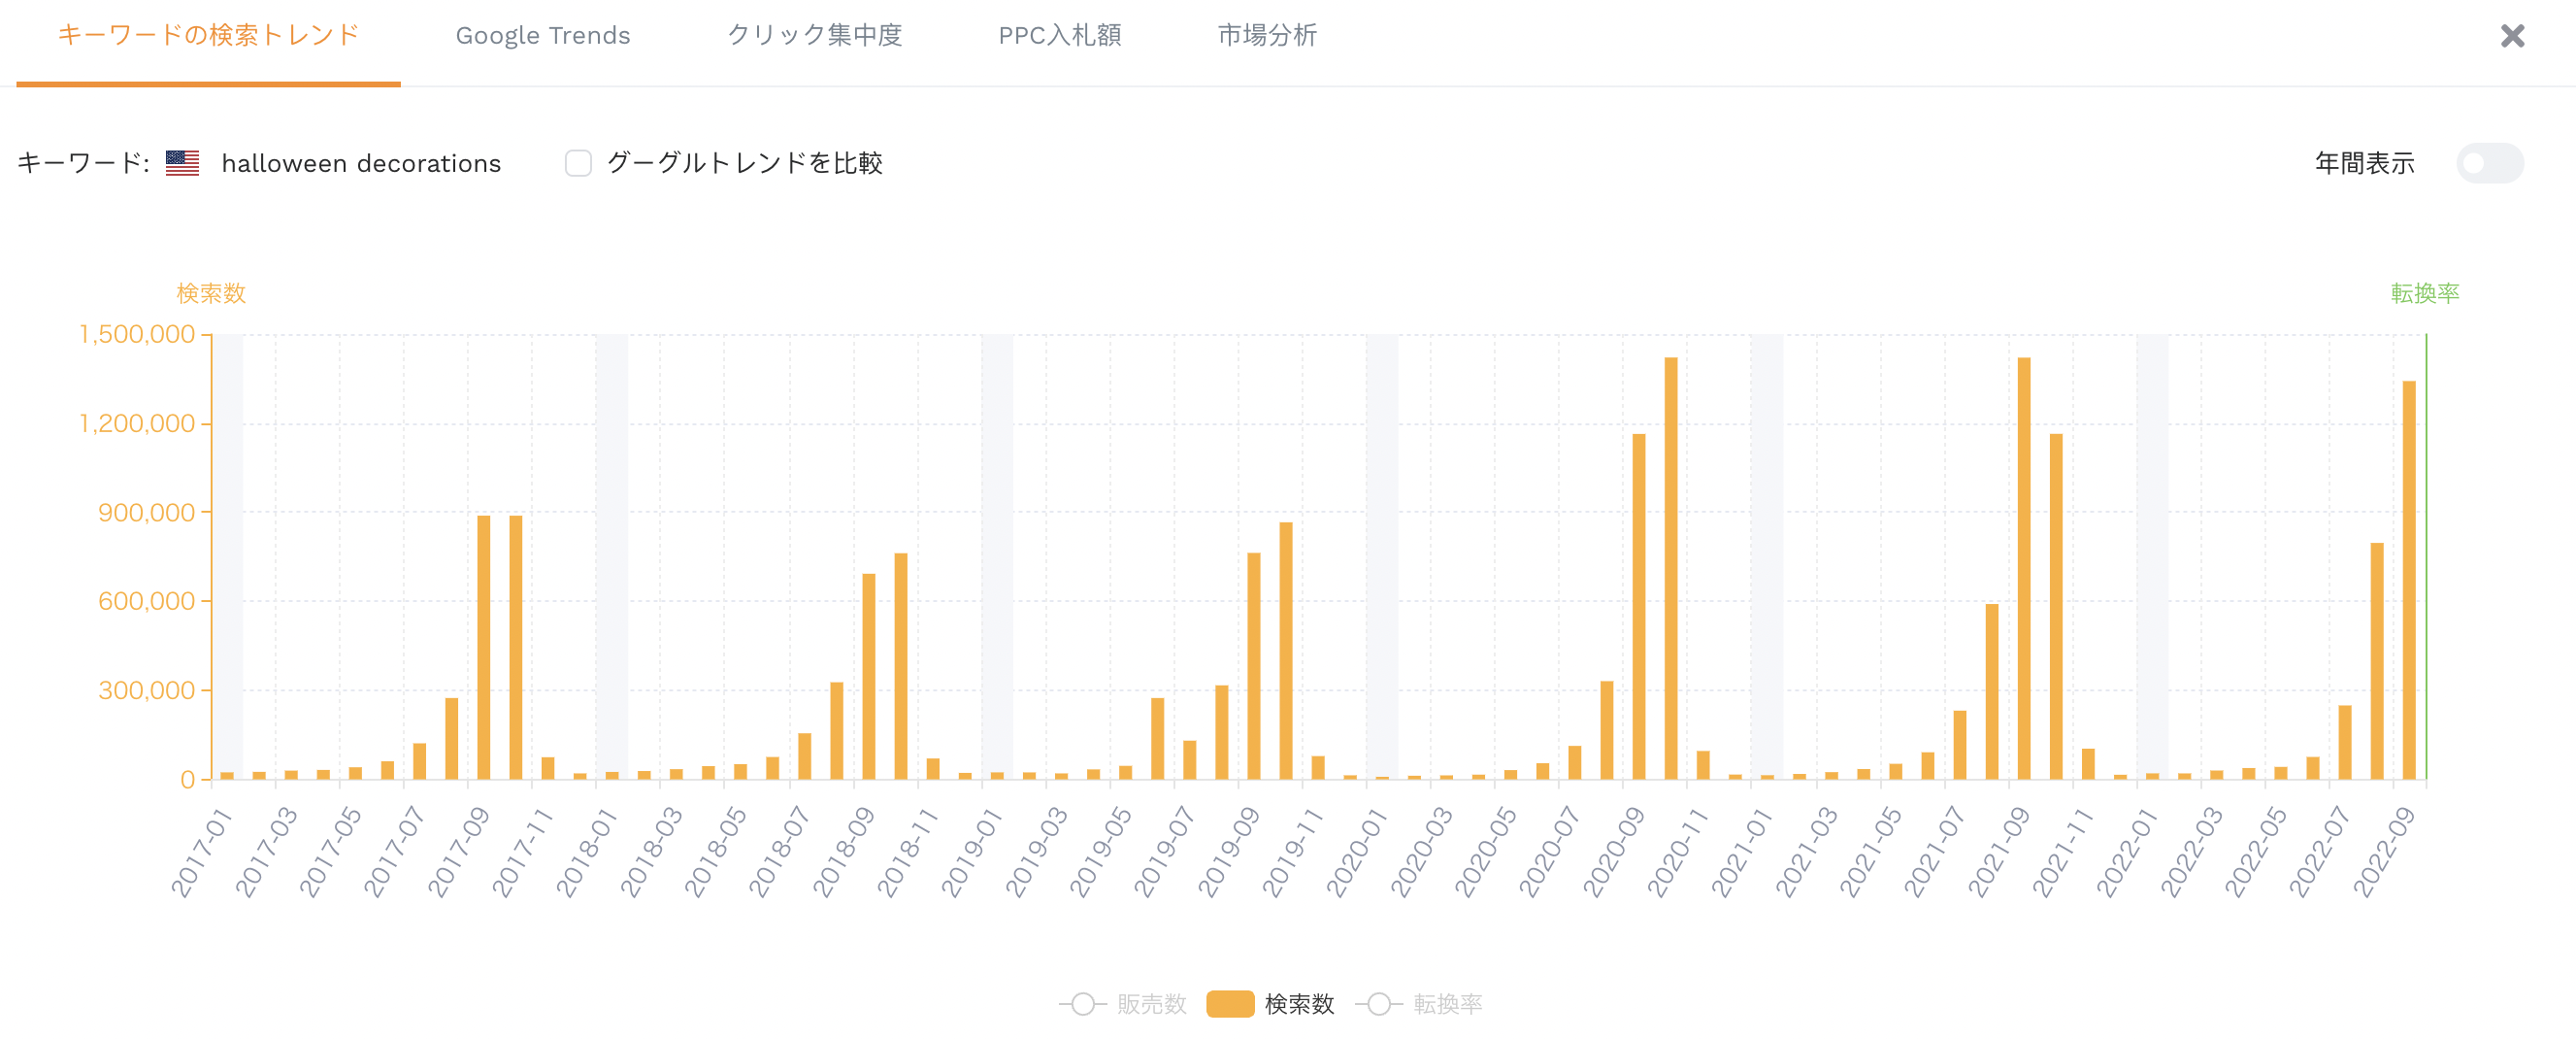Toggle 販売数 series in legend
The width and height of the screenshot is (2576, 1039).
(1123, 1004)
